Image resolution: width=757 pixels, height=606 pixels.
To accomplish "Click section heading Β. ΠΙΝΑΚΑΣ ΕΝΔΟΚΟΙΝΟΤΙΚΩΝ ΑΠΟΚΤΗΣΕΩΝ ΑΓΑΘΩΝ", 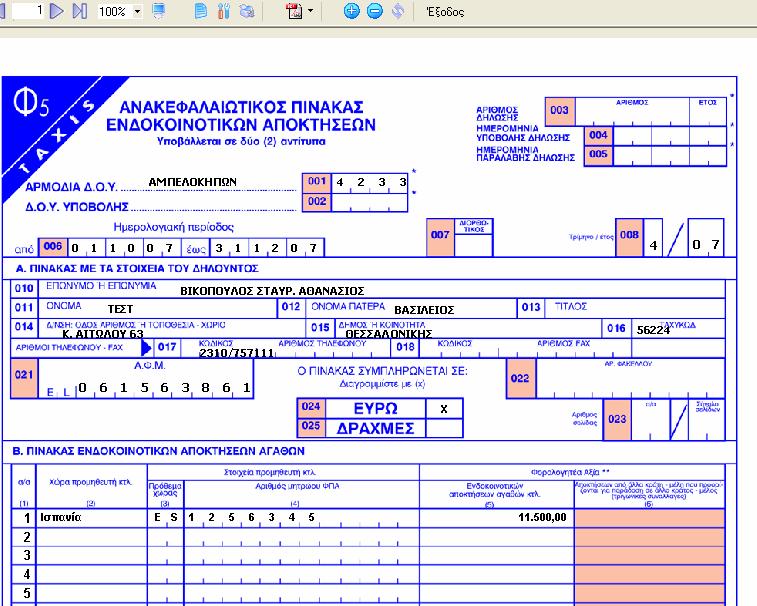I will tap(159, 451).
